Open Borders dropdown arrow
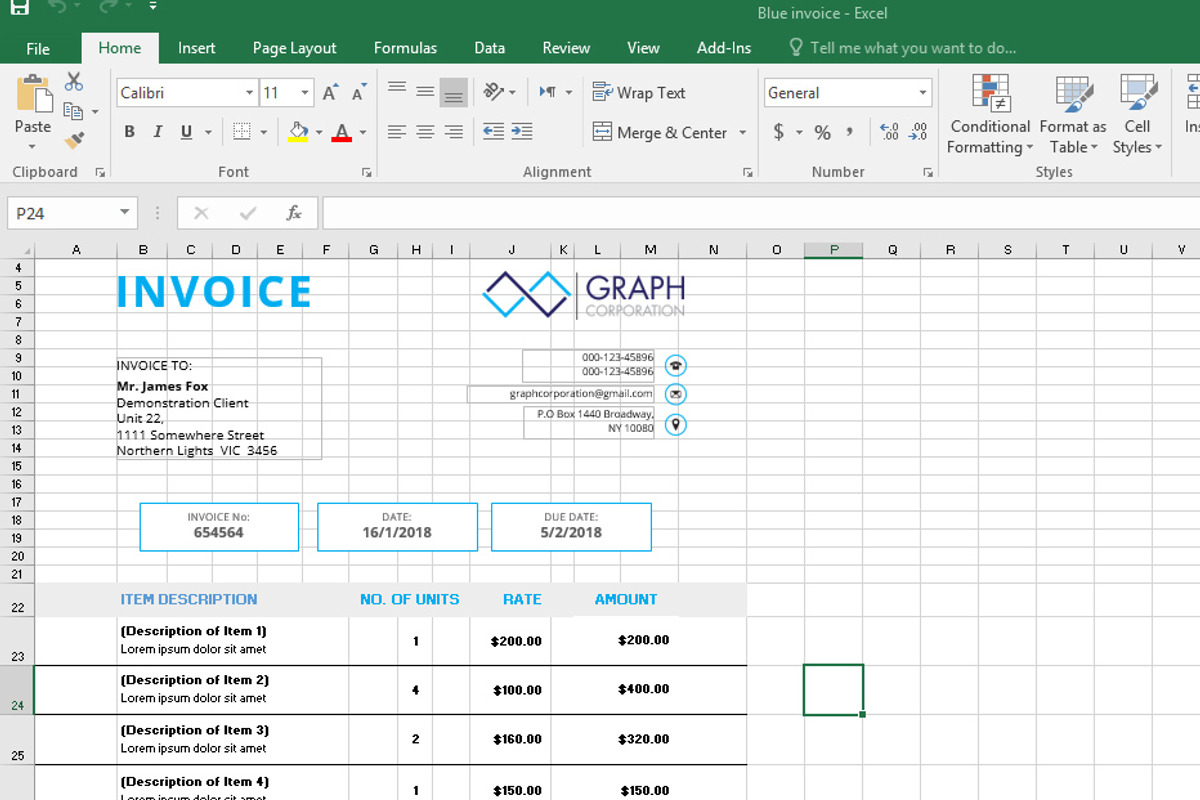1200x800 pixels. click(264, 132)
